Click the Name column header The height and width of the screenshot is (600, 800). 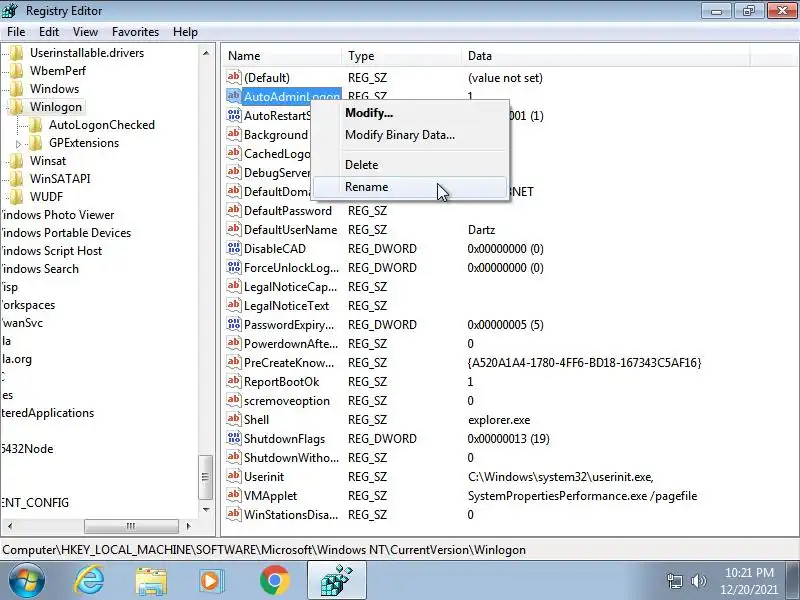point(282,56)
